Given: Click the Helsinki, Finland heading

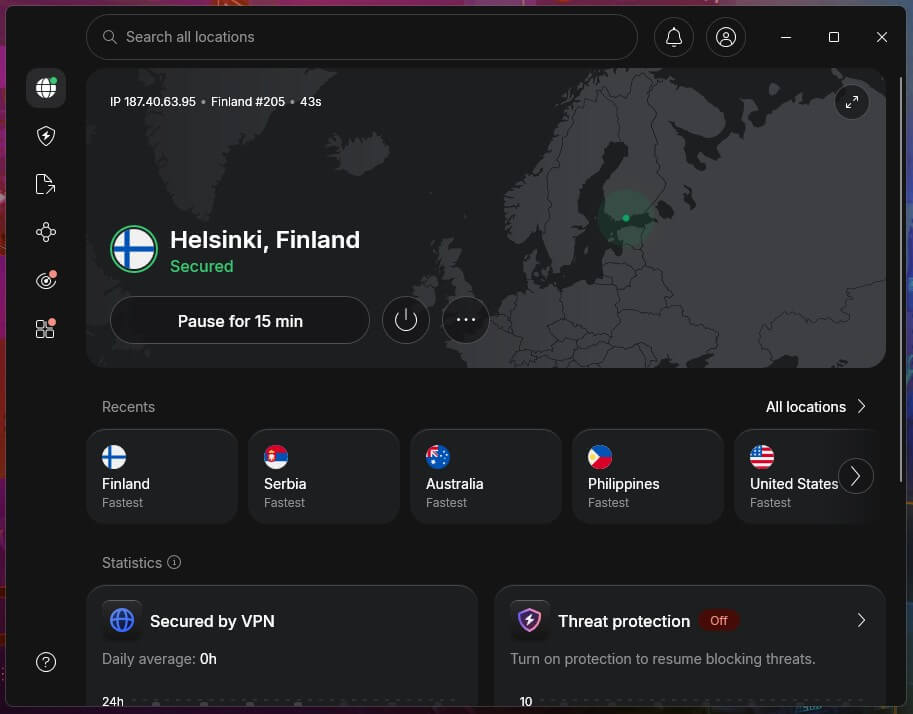Looking at the screenshot, I should click(265, 240).
